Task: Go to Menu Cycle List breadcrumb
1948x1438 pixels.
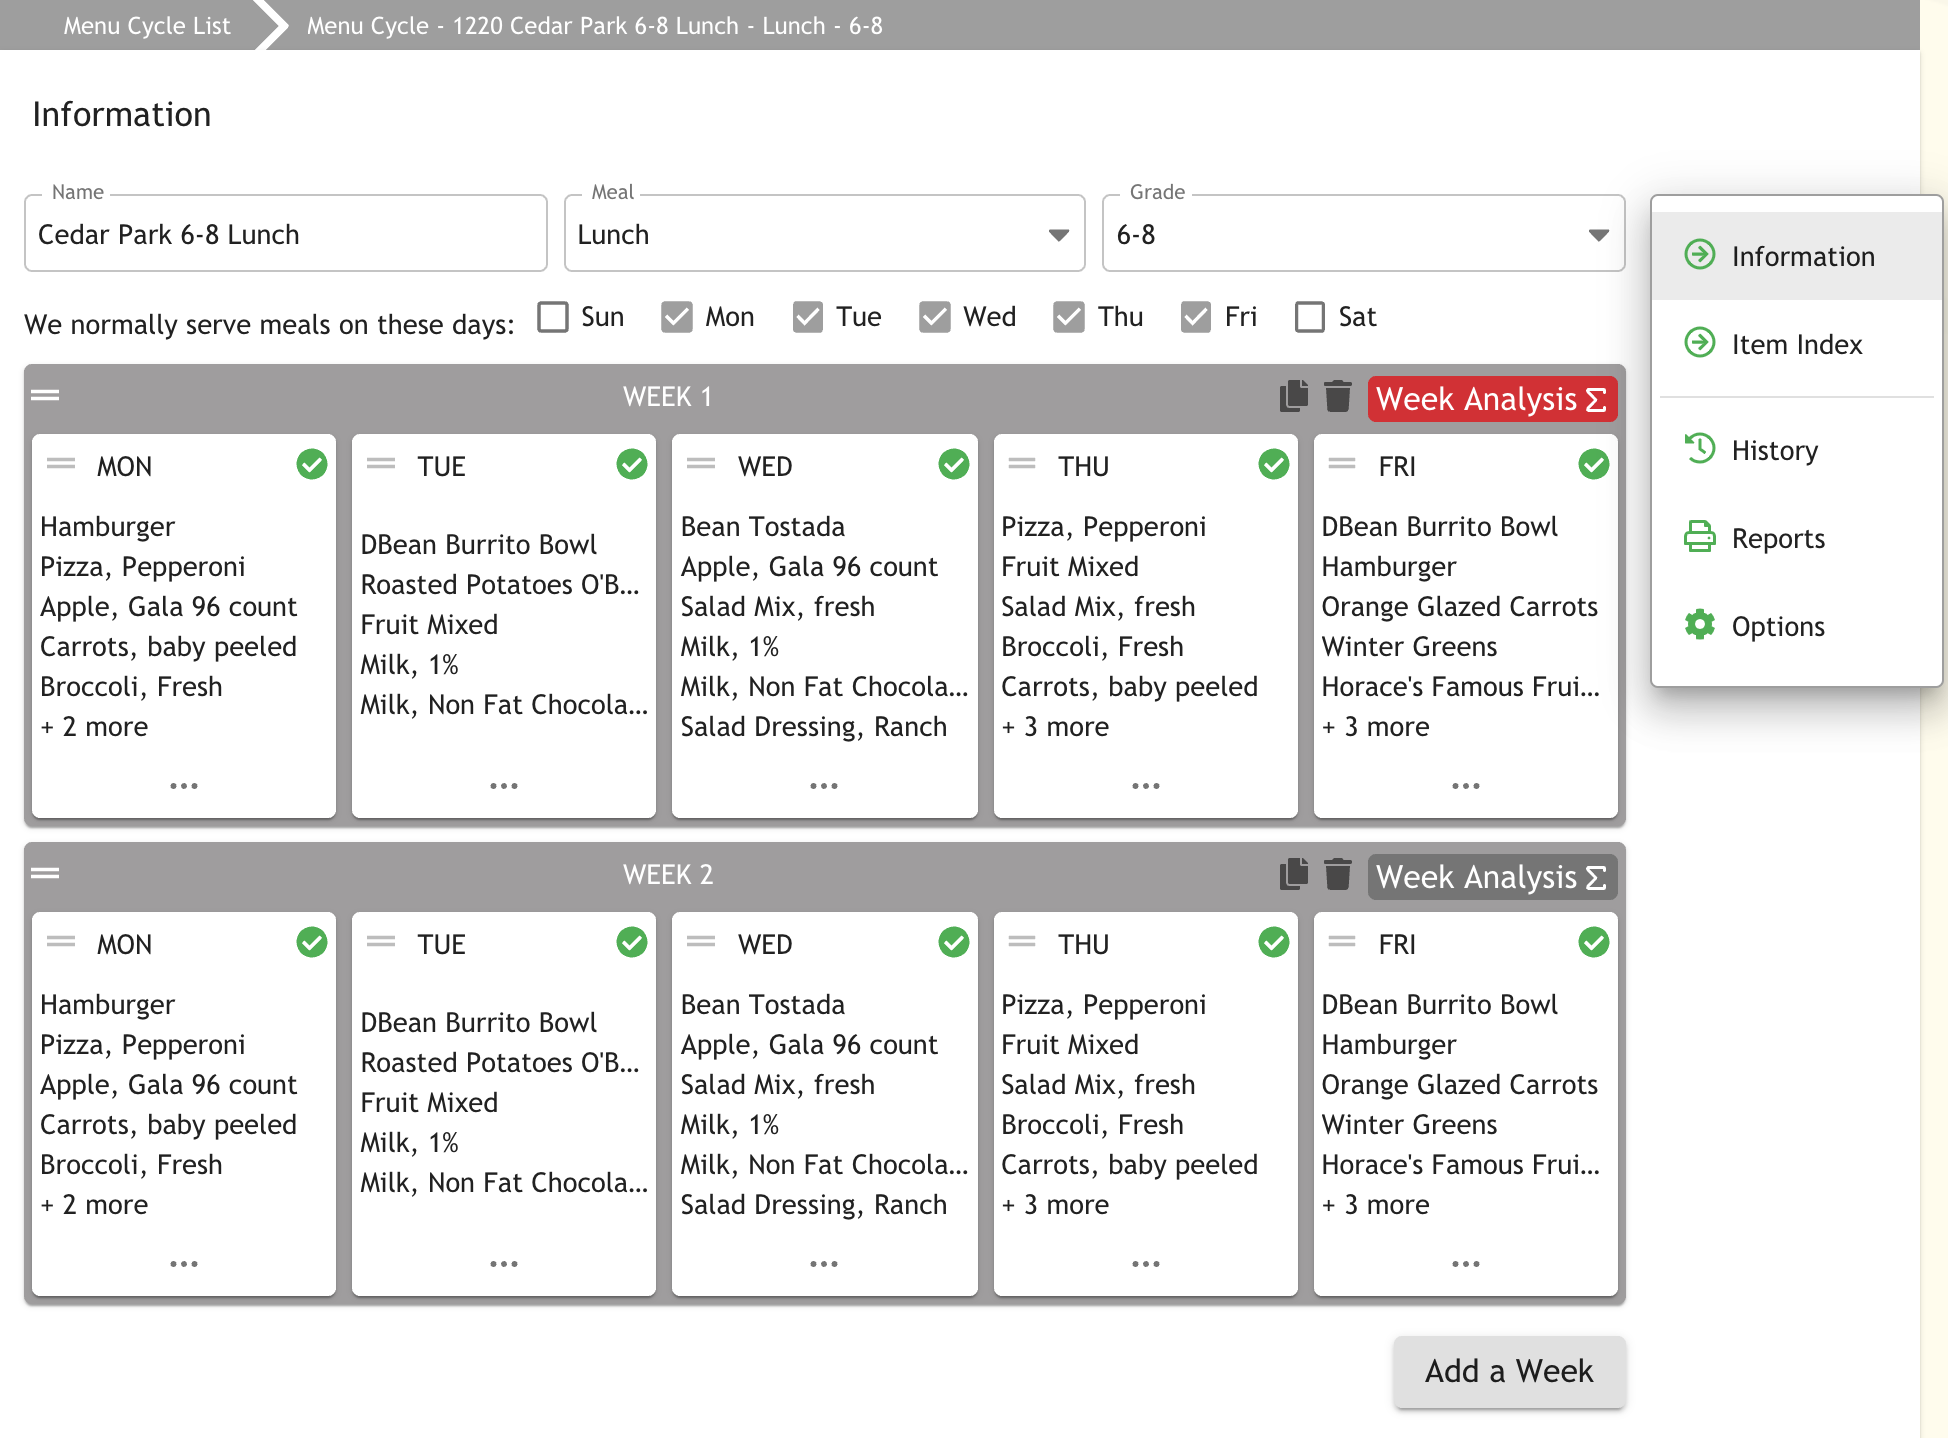Action: click(x=147, y=25)
